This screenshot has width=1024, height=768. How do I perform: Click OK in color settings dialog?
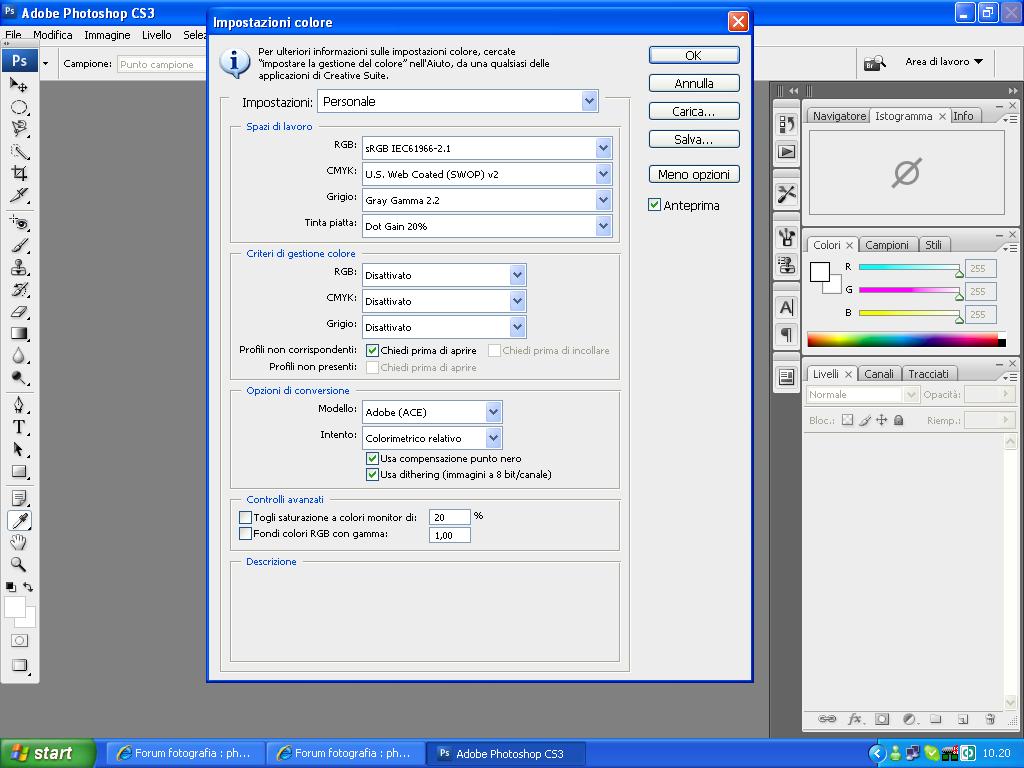click(x=694, y=56)
